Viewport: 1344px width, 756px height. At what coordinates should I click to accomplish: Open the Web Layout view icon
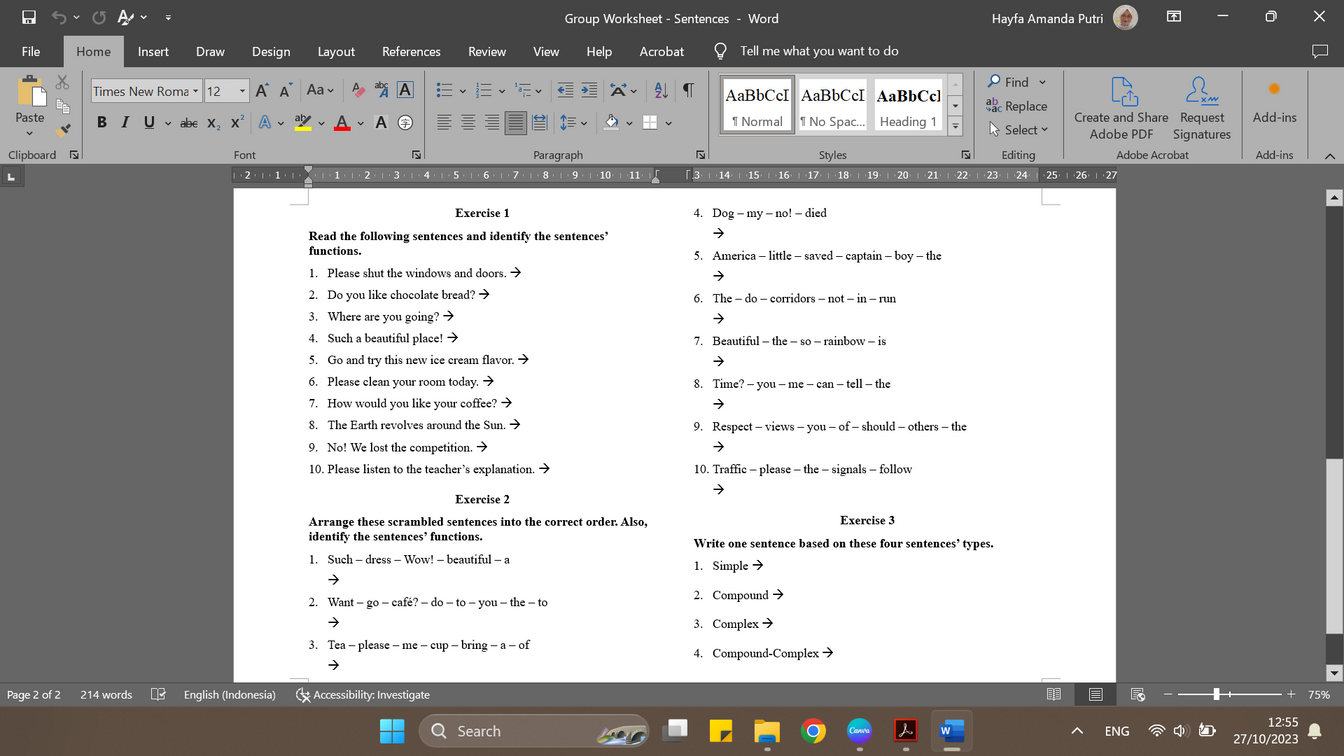[1137, 694]
